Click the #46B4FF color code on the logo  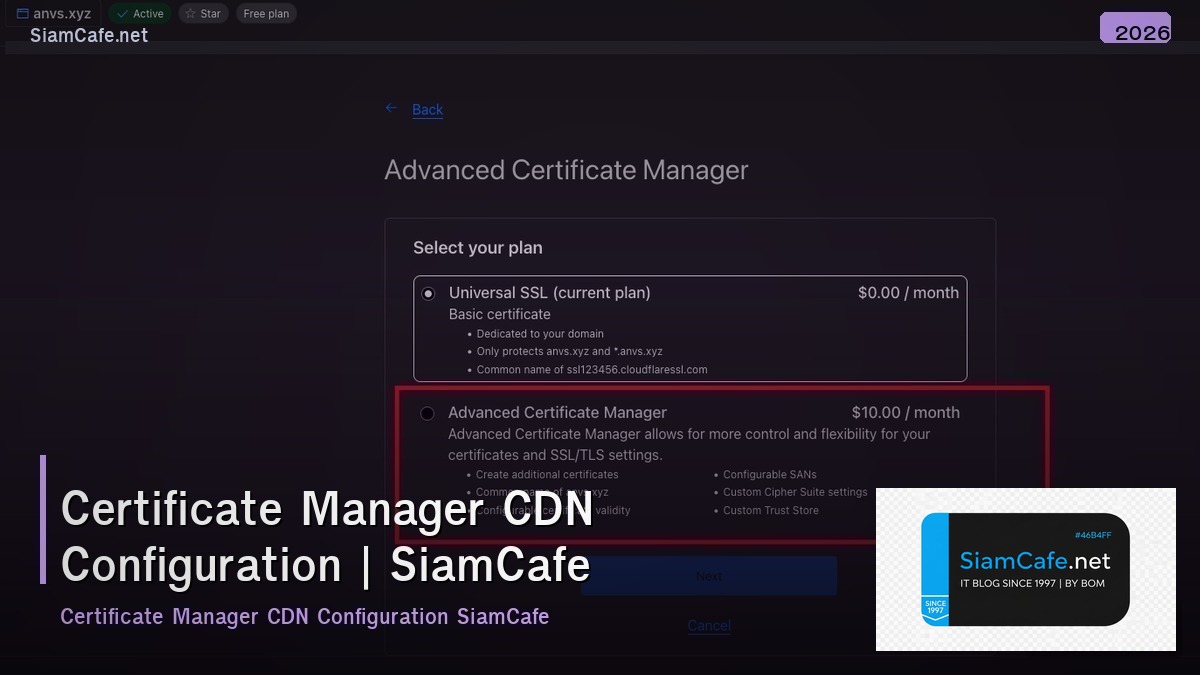(x=1095, y=535)
